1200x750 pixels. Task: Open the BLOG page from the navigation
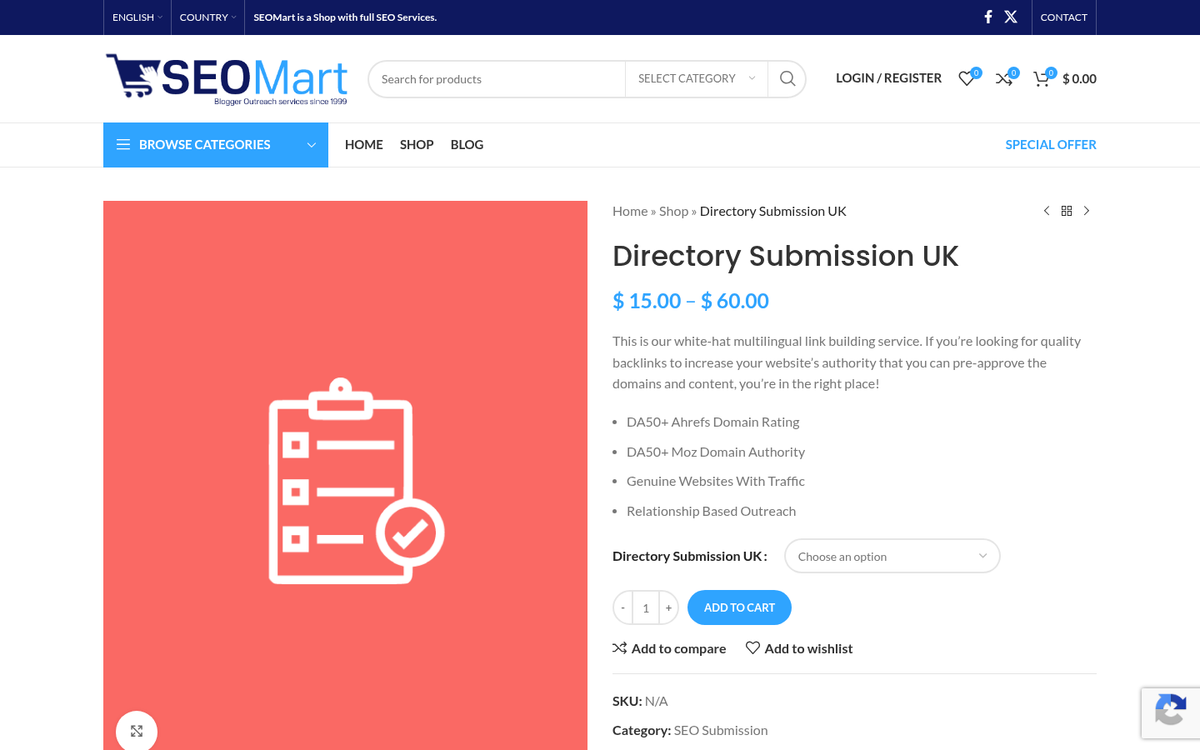click(466, 144)
